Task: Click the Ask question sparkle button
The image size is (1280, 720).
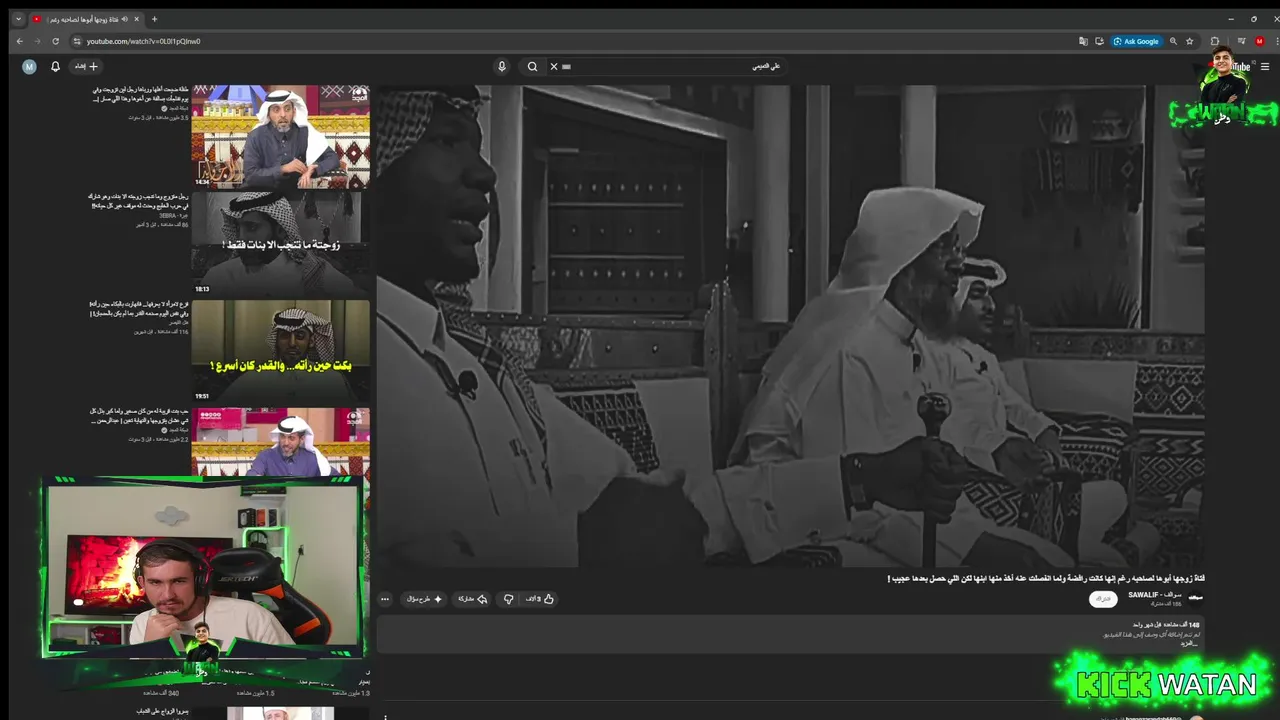Action: (x=424, y=599)
